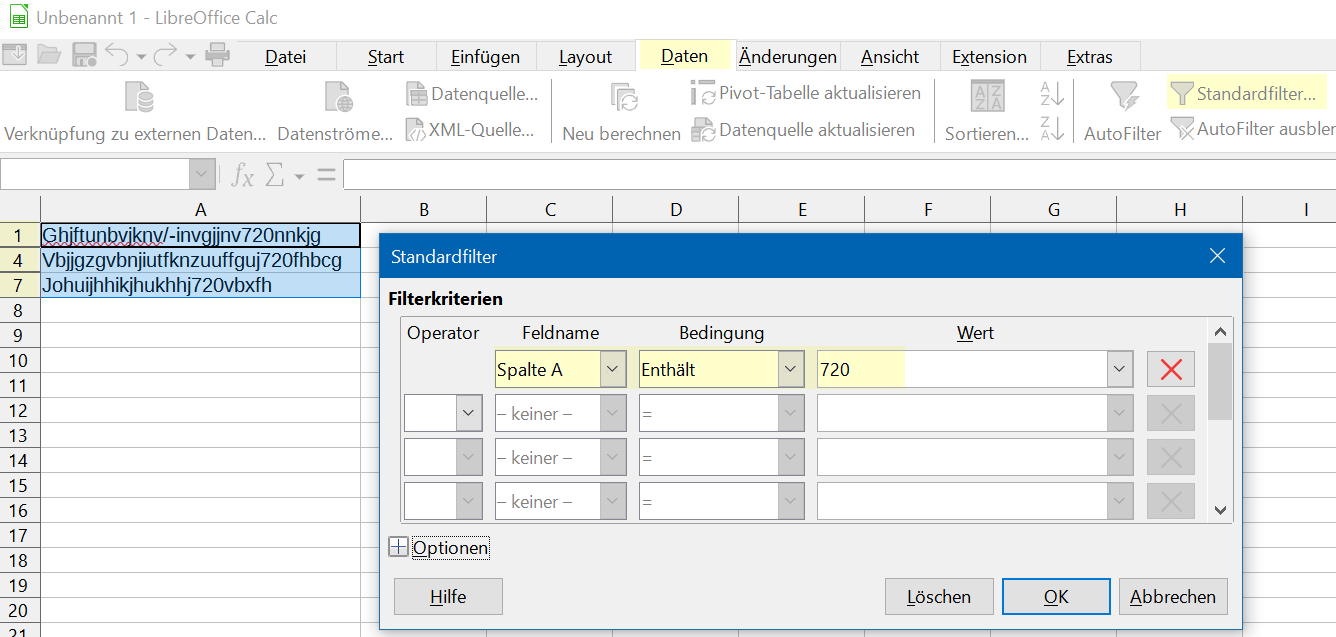Click Löschen to clear filter criteria
The height and width of the screenshot is (637, 1336).
938,596
